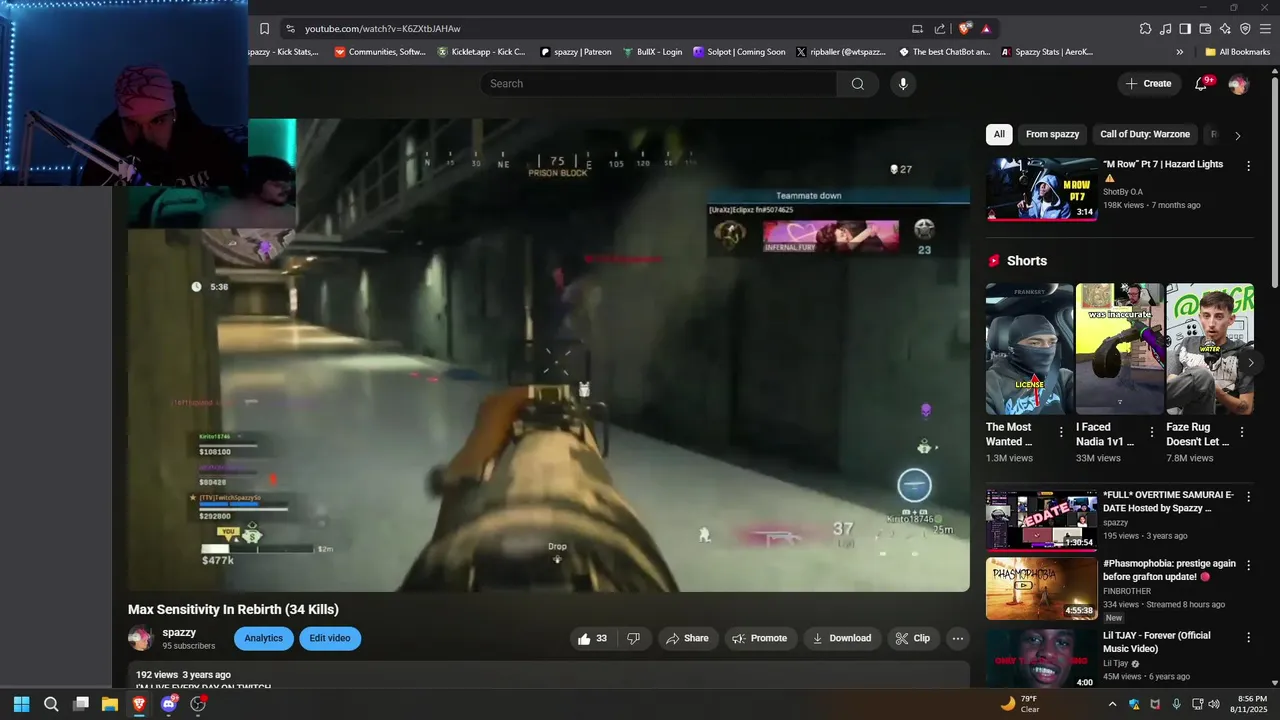Focus the YouTube search field
Screen dimensions: 1280x720
click(x=658, y=84)
